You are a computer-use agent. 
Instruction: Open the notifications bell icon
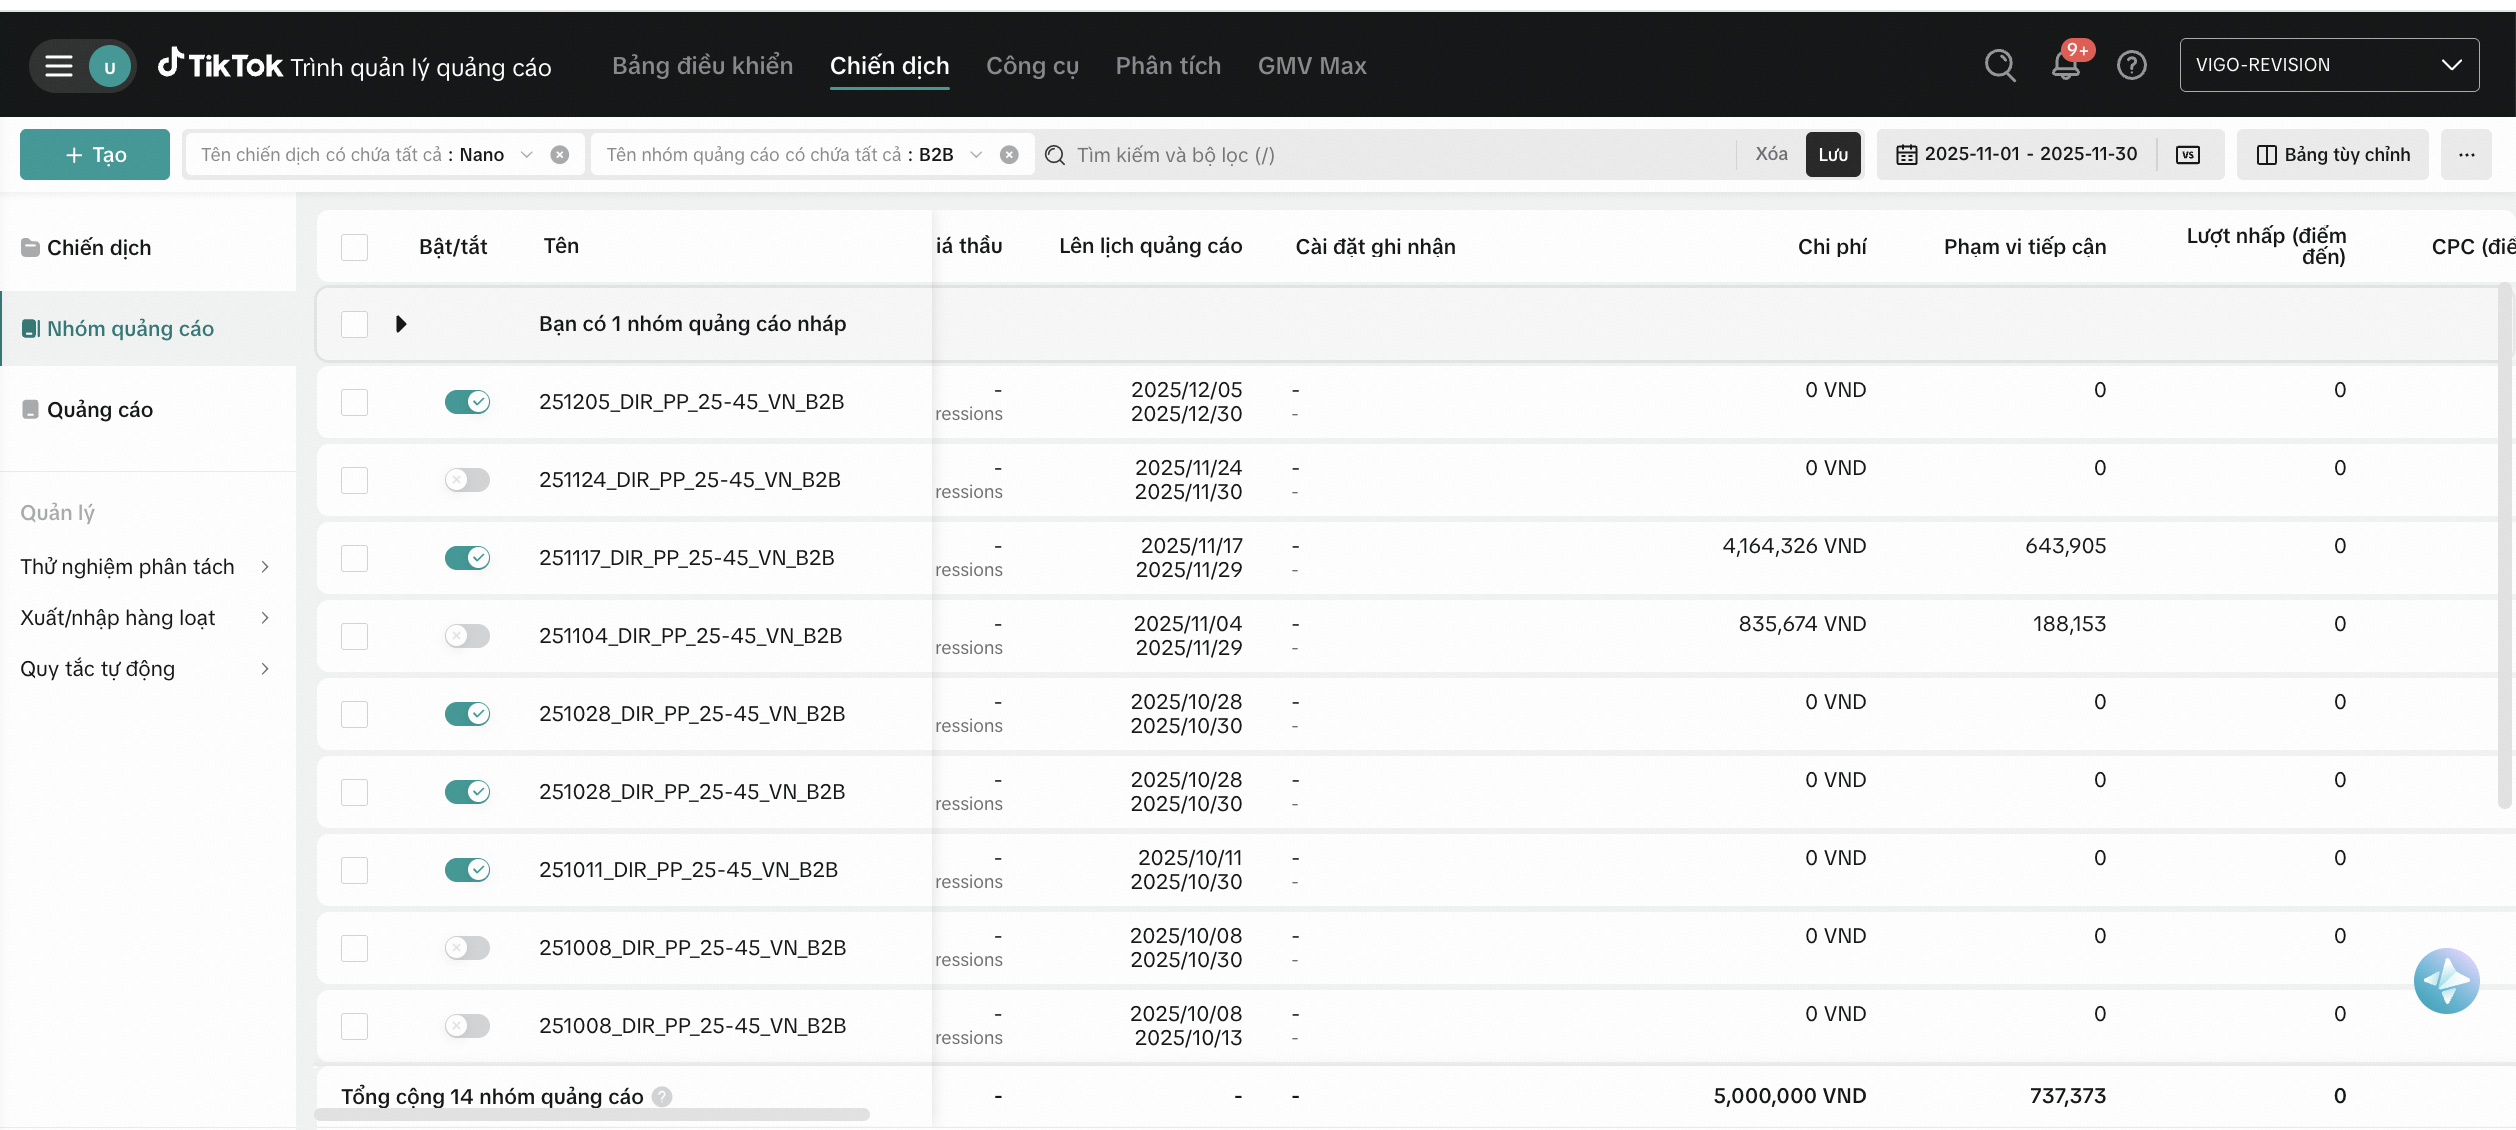point(2065,66)
